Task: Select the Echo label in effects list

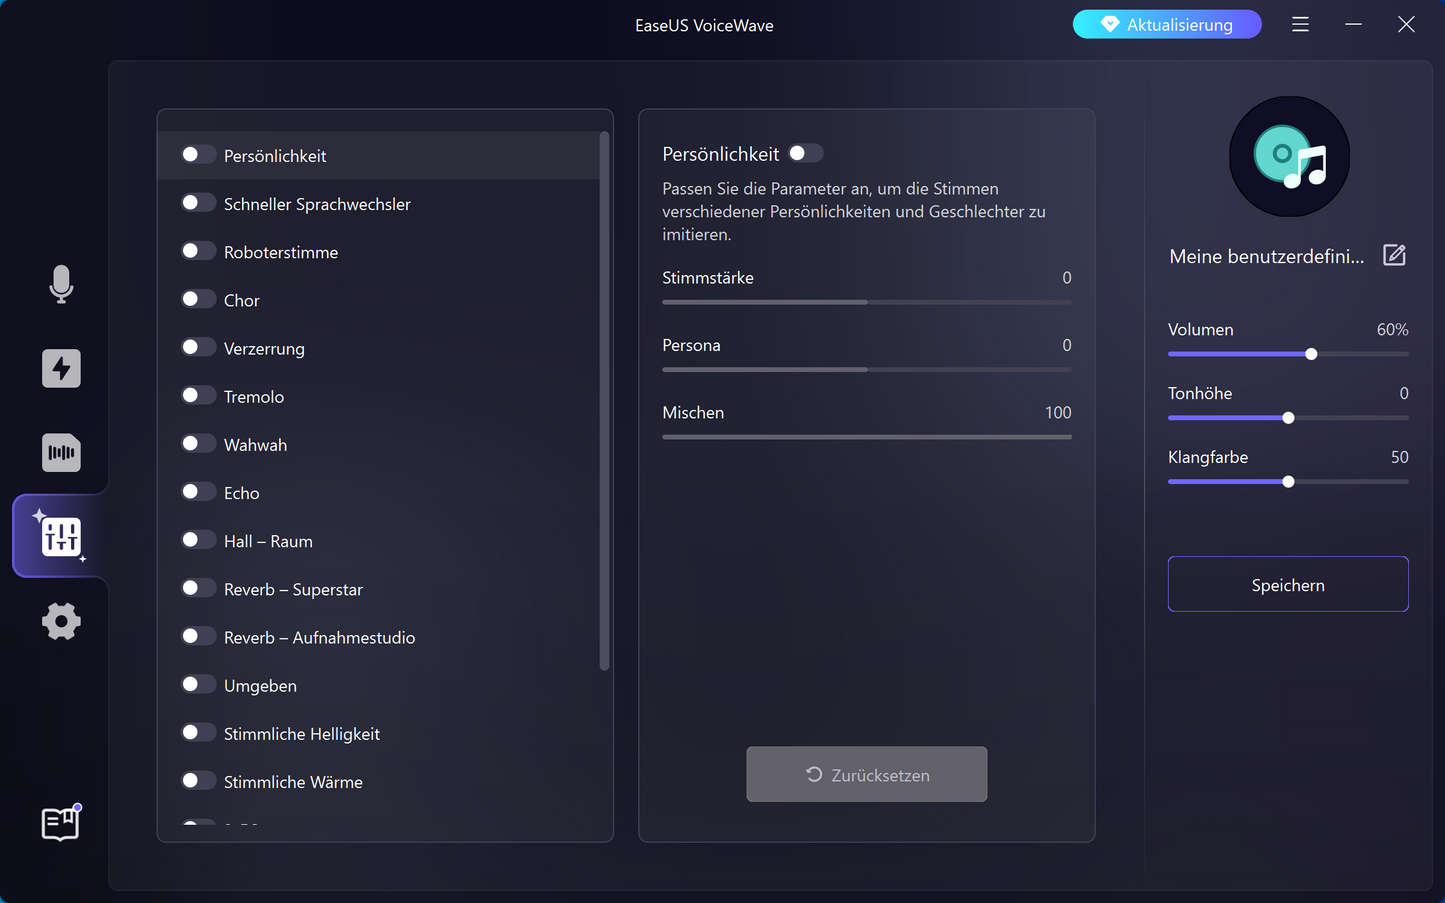Action: [241, 493]
